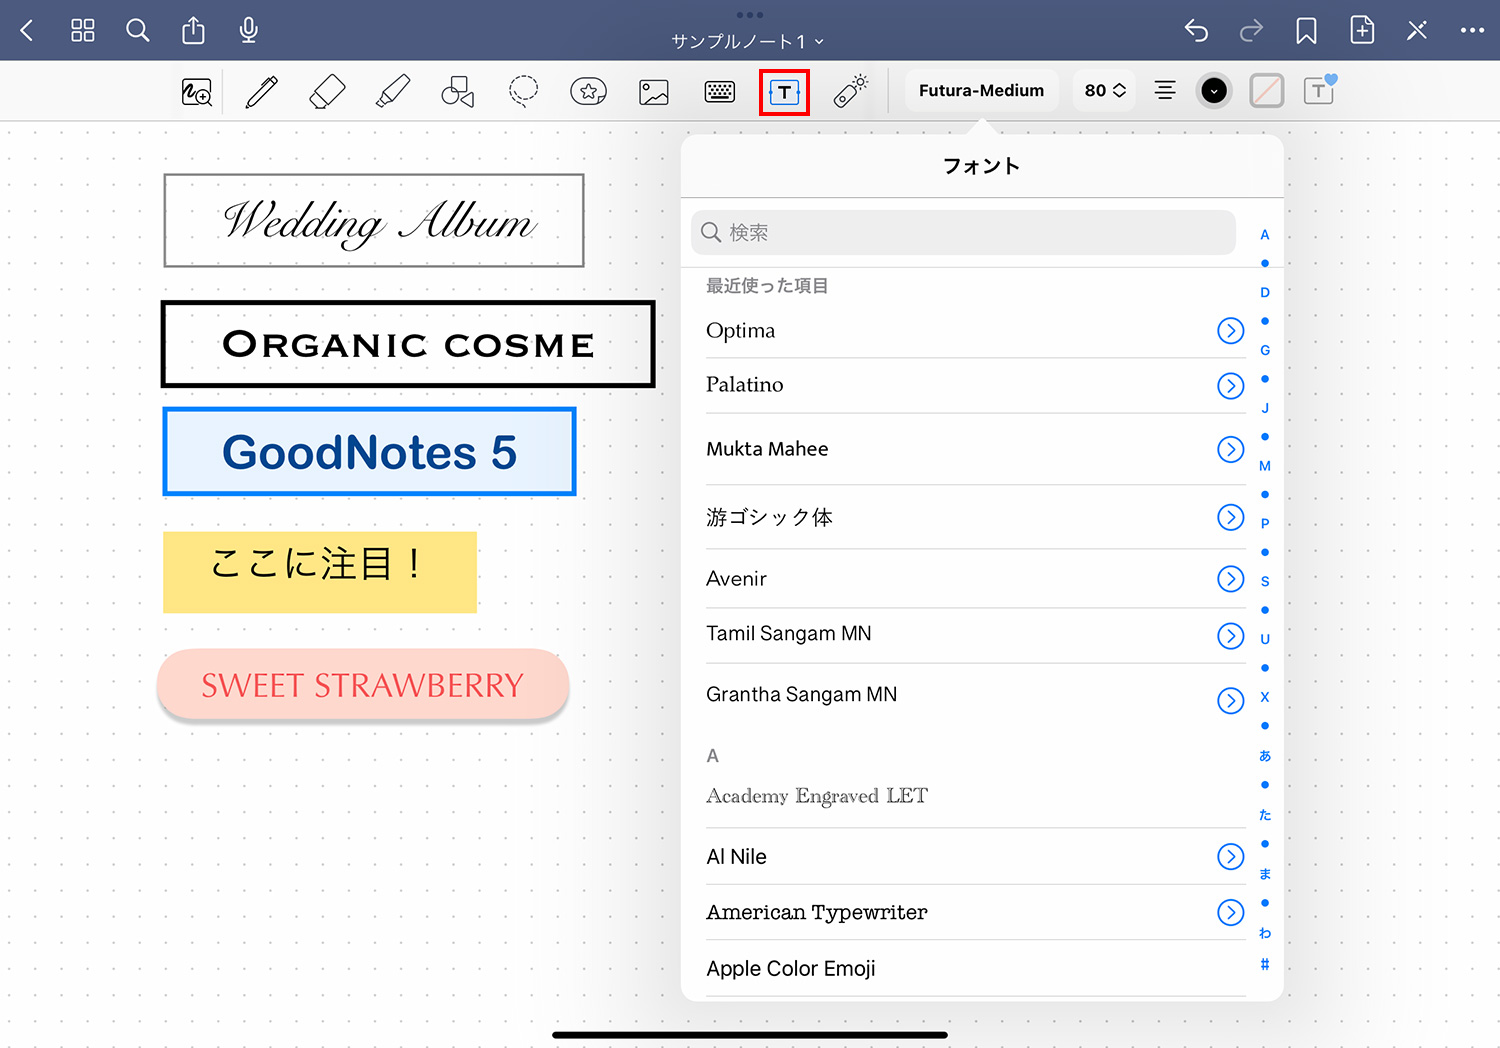The width and height of the screenshot is (1500, 1048).
Task: Select the SWEET STRAWBERRY text box
Action: coord(363,686)
